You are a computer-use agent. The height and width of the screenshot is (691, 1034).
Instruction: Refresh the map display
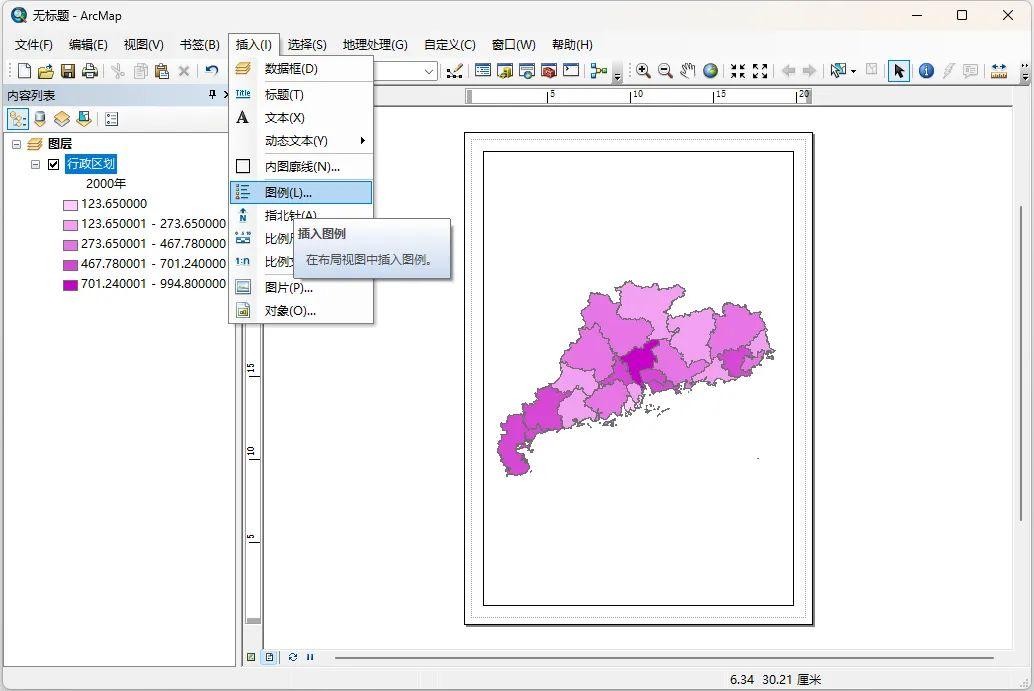pos(293,657)
